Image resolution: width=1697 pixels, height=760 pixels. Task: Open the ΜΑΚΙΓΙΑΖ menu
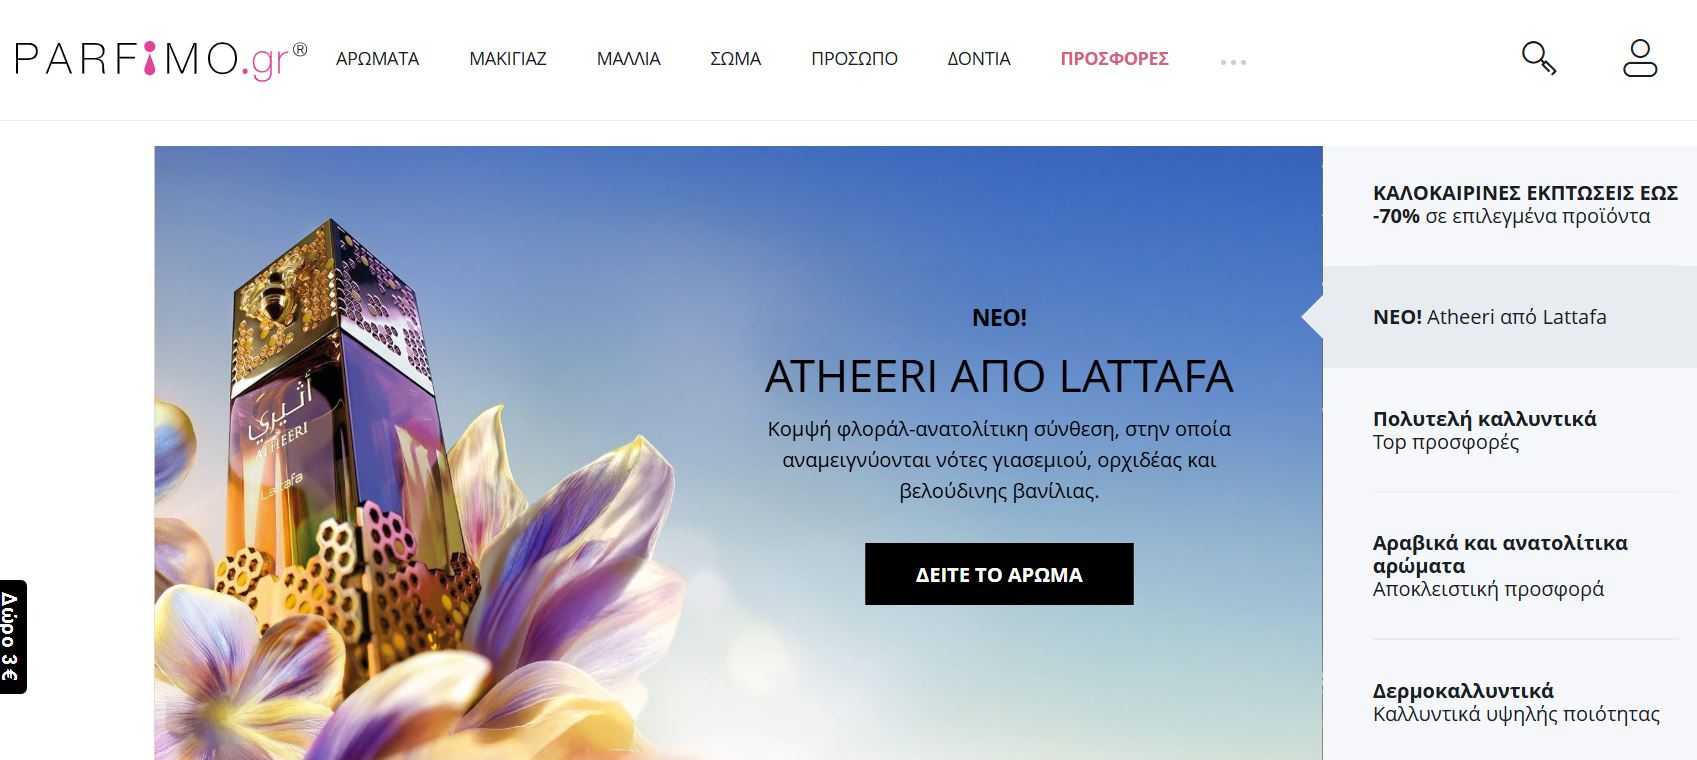point(508,59)
